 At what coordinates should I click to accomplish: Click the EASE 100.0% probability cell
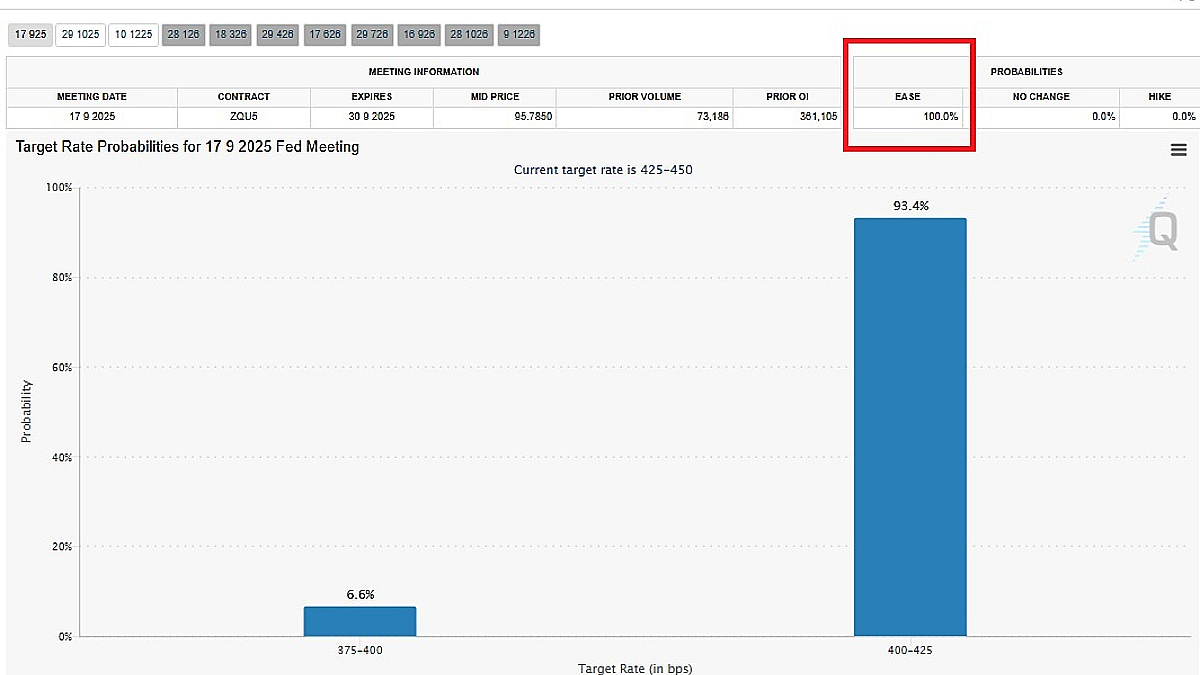click(907, 117)
